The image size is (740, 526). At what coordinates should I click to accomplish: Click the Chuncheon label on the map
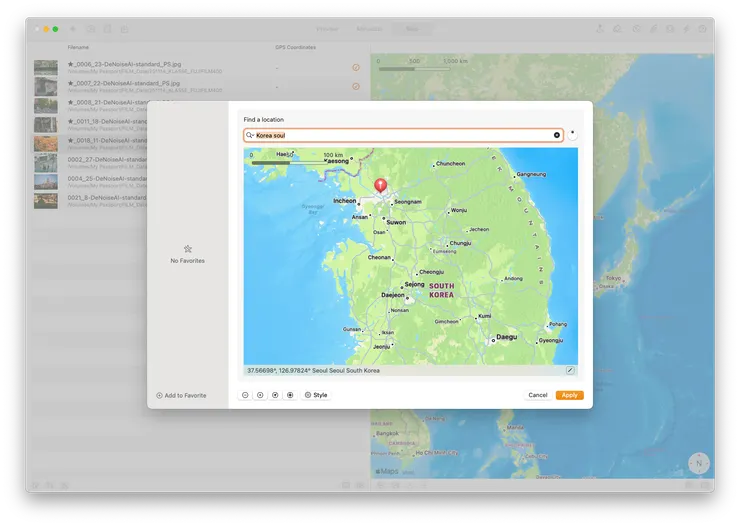(x=450, y=163)
